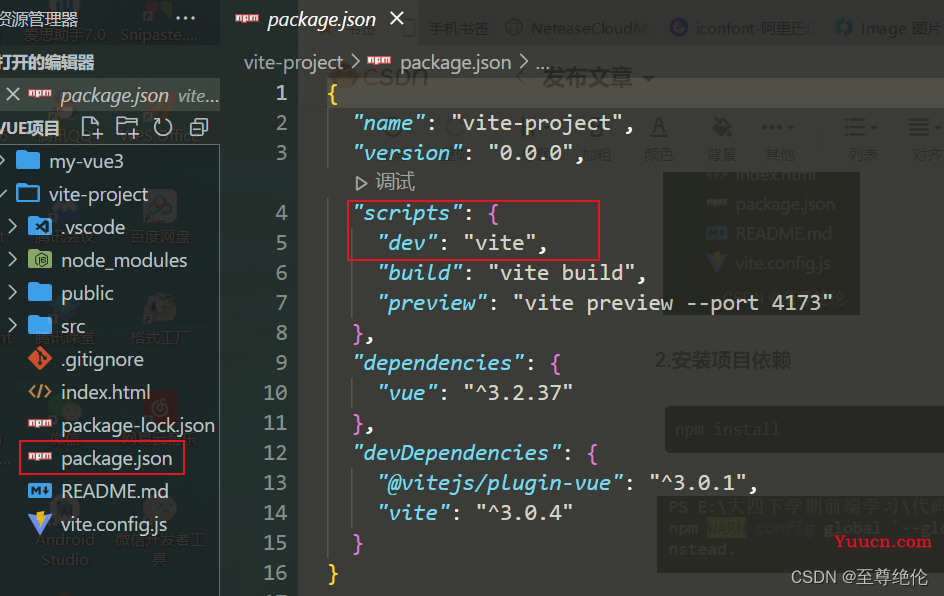Select package.json in open editors list
Screen dimensions: 944x596
pos(114,95)
